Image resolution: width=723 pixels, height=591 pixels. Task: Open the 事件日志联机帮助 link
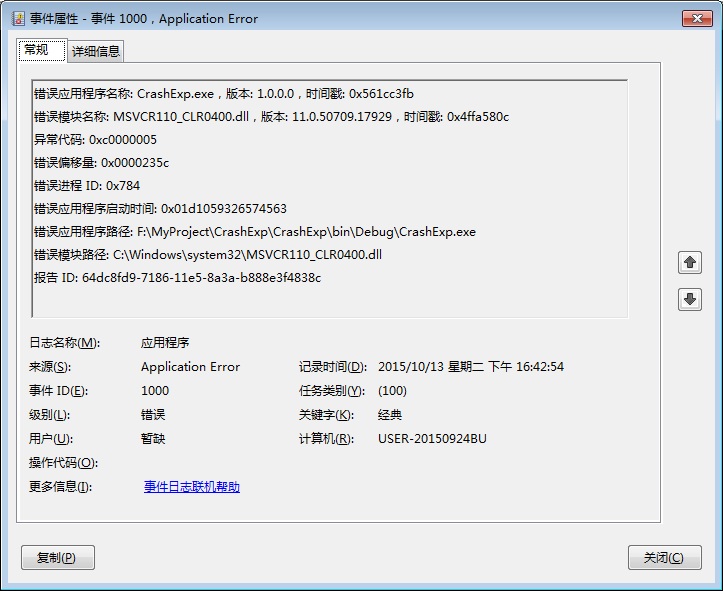point(192,487)
